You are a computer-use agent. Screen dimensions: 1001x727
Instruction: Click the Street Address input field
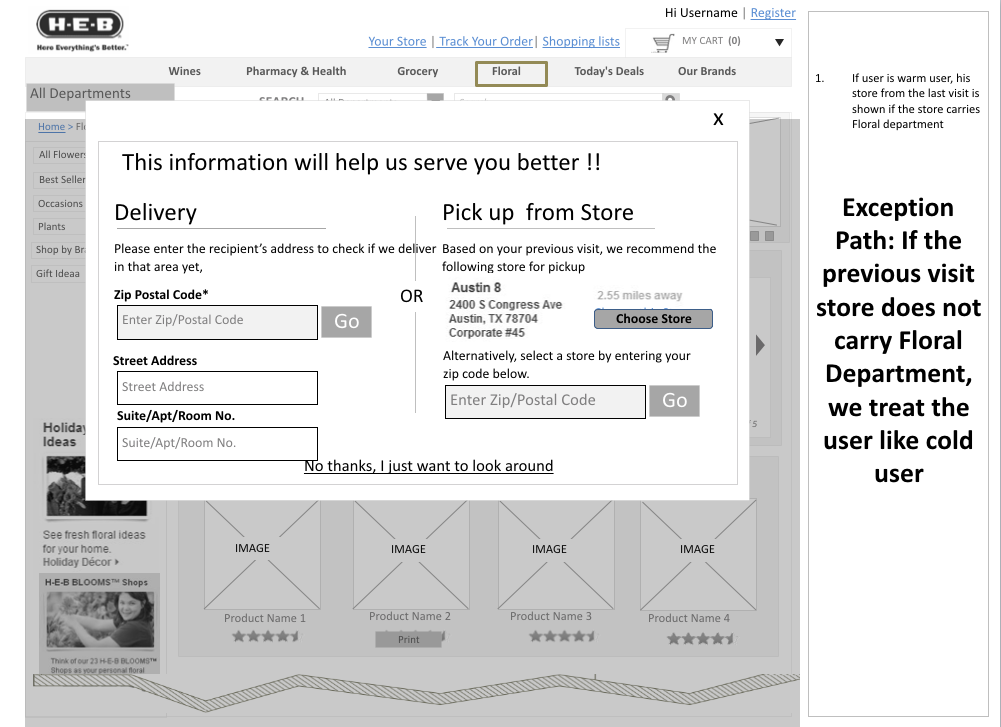(217, 387)
